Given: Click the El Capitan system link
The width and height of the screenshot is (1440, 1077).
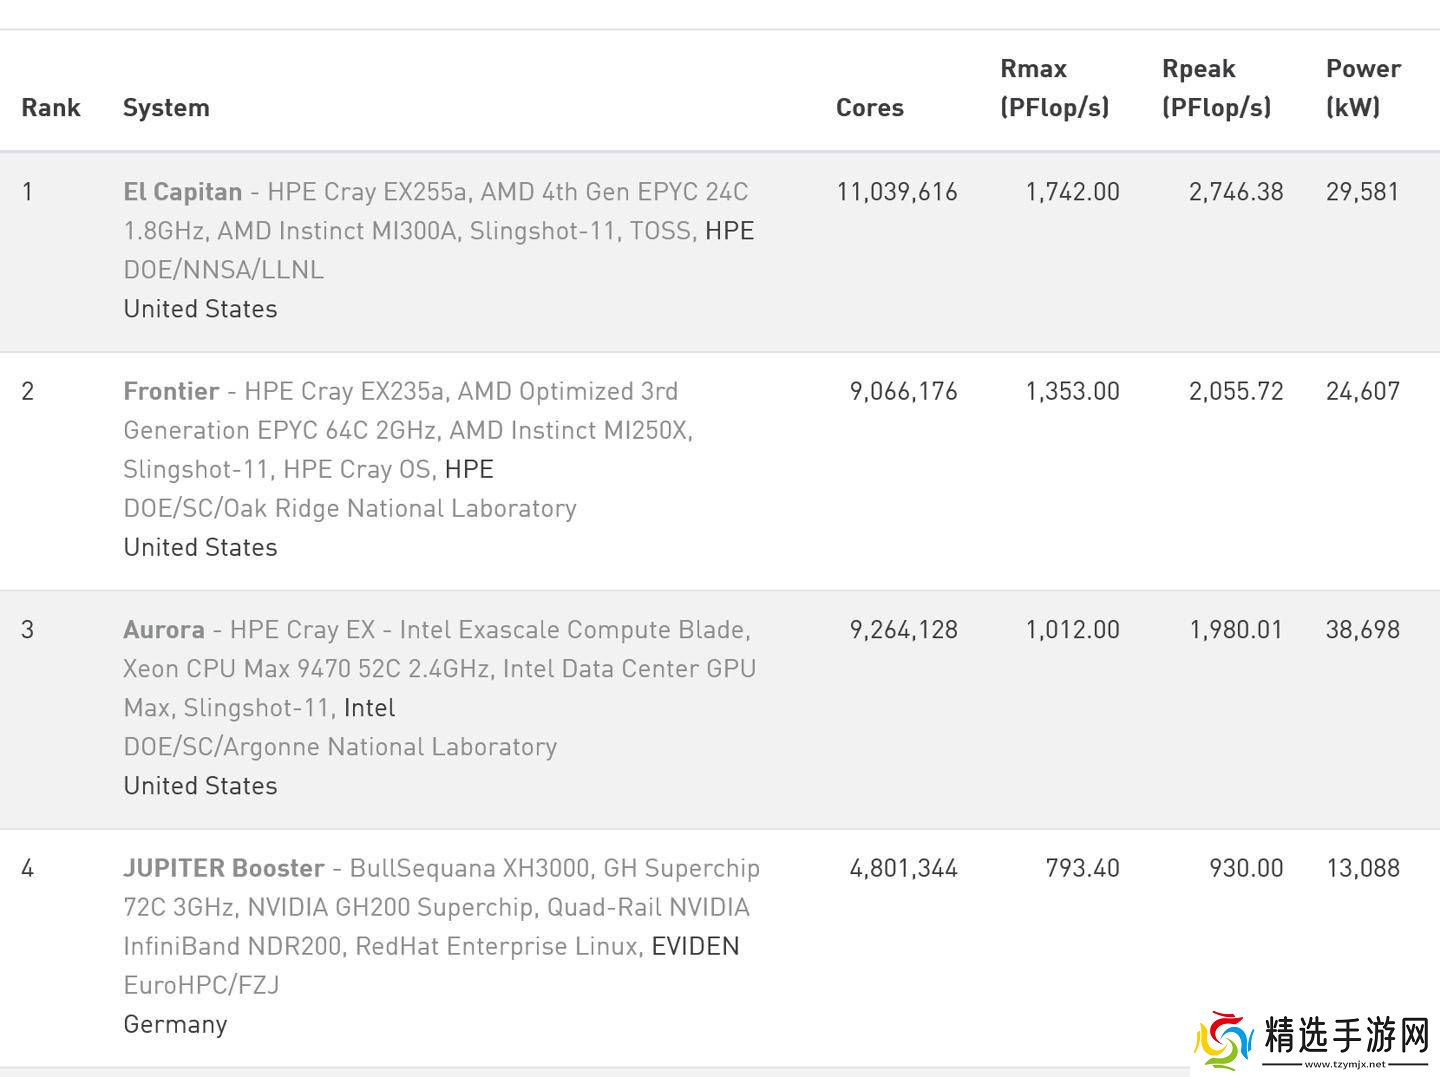Looking at the screenshot, I should (x=183, y=192).
